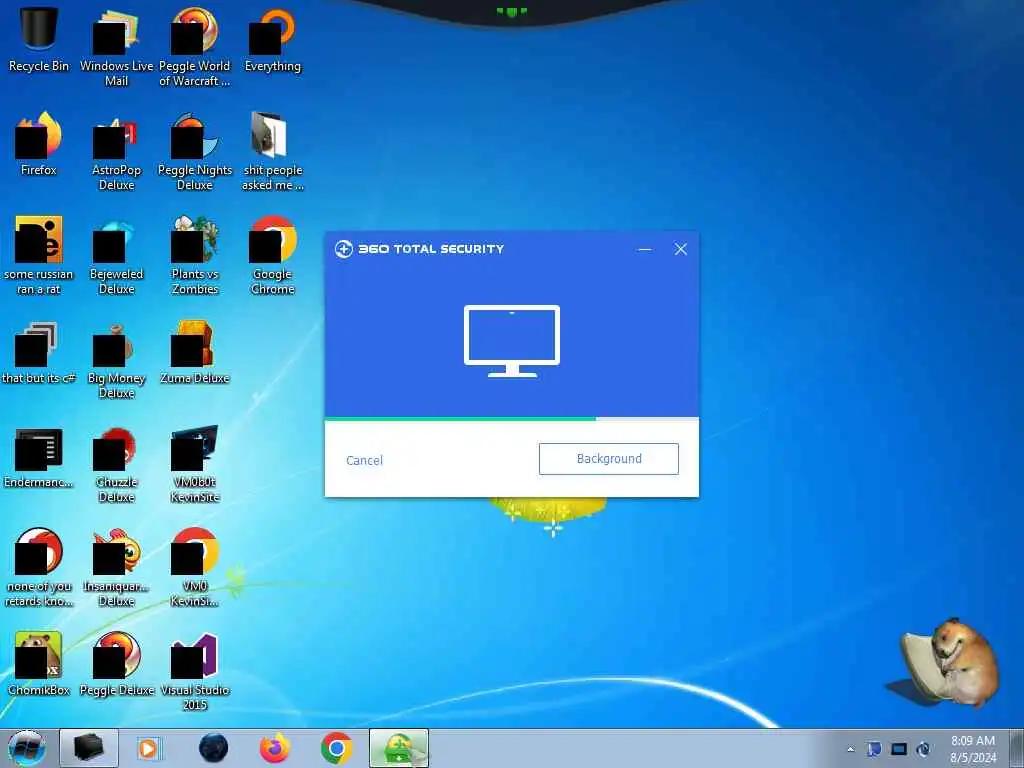Open the clock showing 8:09 AM
The image size is (1024, 768).
973,749
